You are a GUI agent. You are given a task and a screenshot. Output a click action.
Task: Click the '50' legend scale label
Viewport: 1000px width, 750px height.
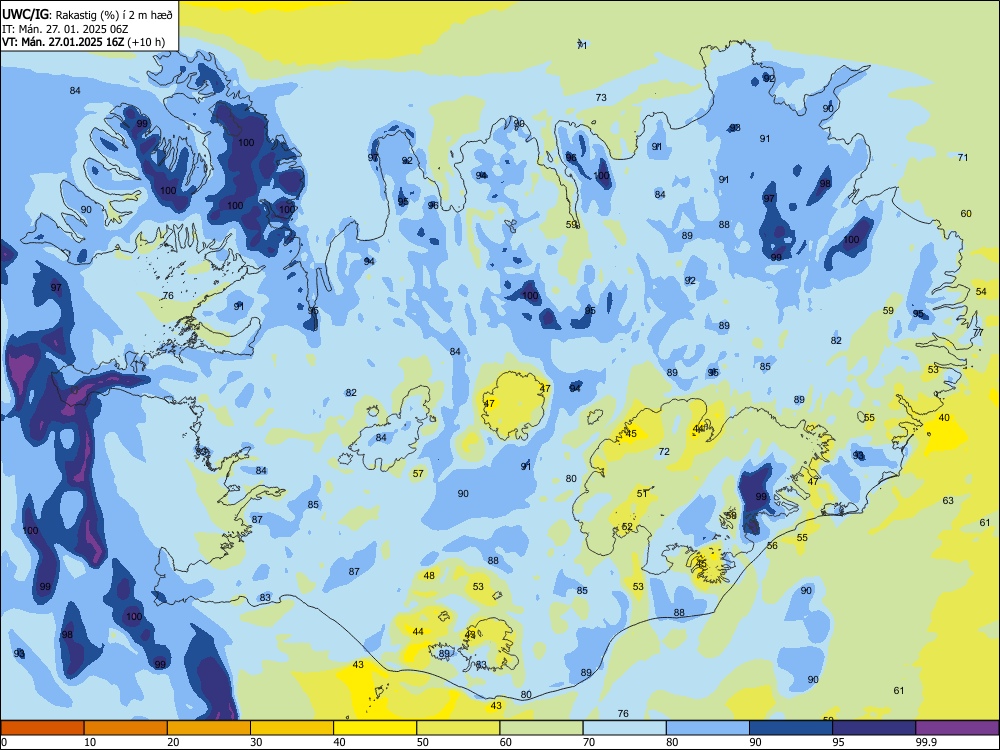click(x=423, y=742)
